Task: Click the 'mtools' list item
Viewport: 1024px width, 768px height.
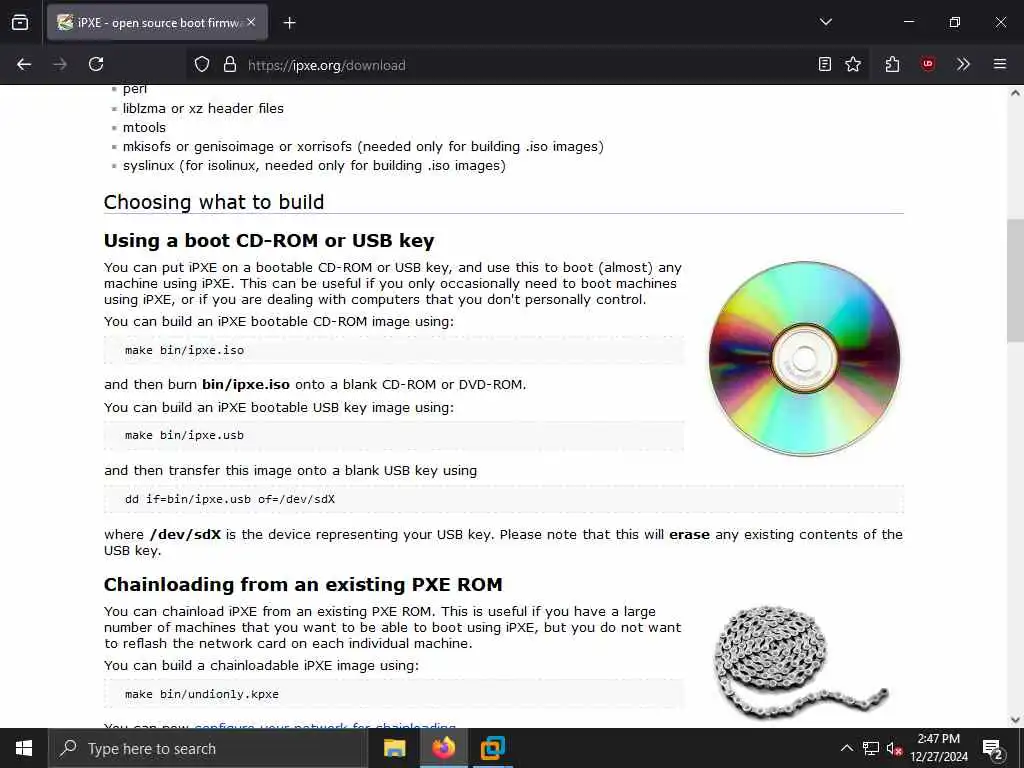Action: click(x=144, y=127)
